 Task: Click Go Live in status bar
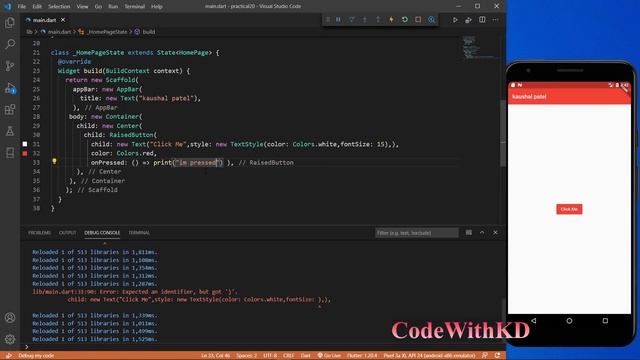329,356
